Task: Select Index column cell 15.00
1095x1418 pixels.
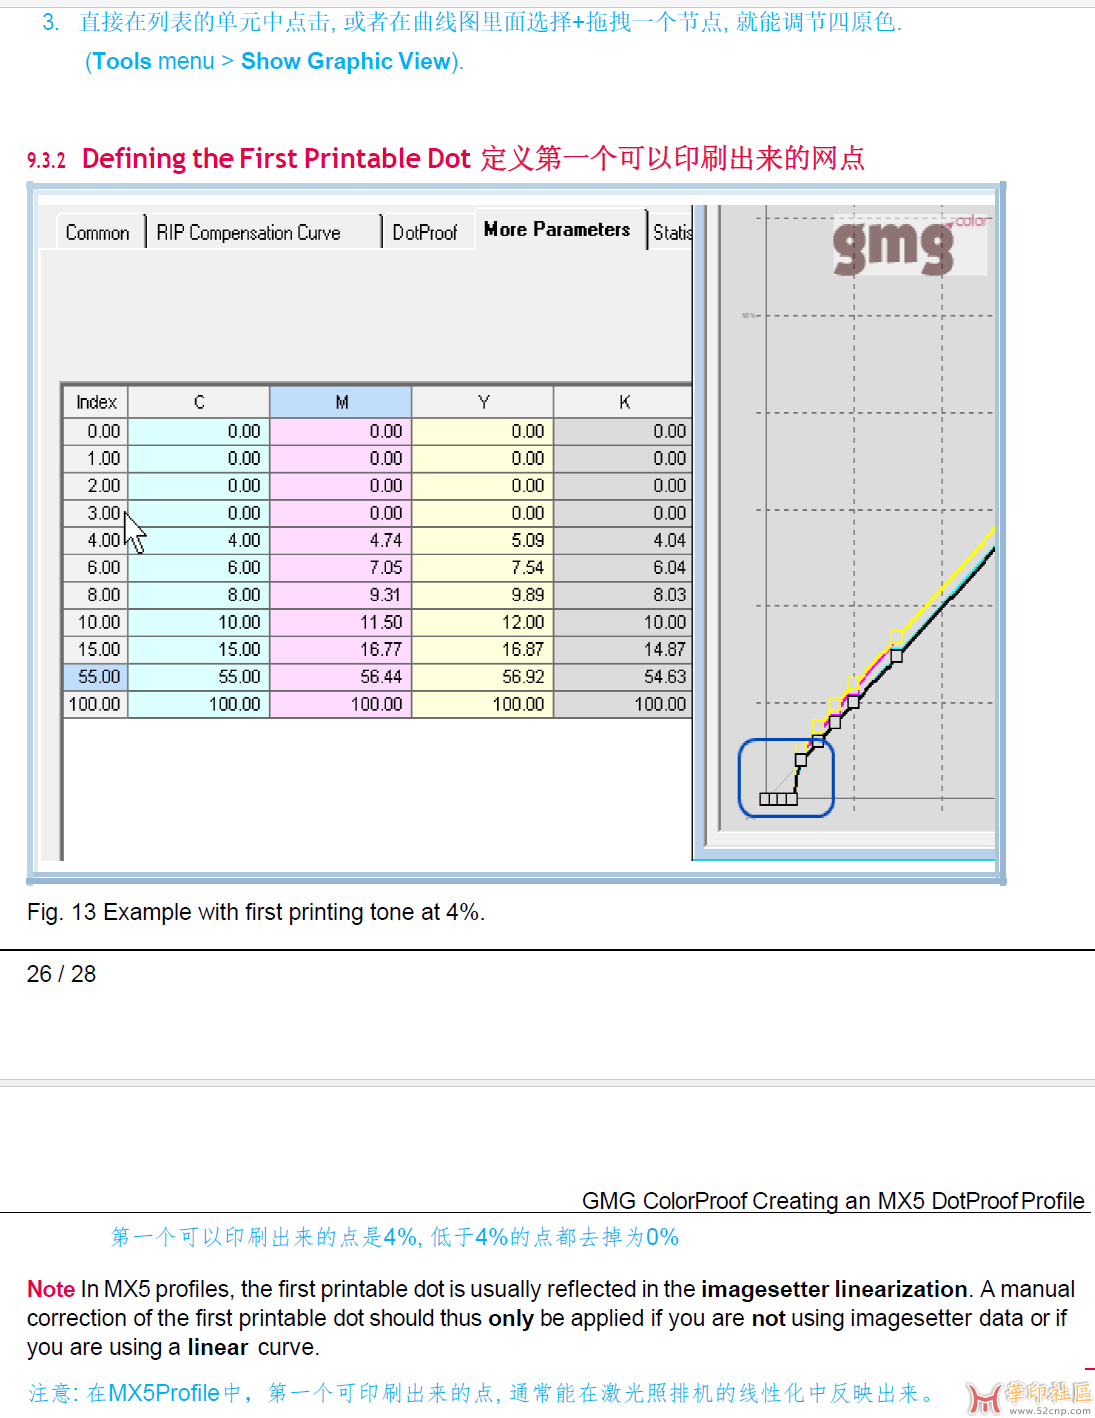Action: click(x=96, y=649)
